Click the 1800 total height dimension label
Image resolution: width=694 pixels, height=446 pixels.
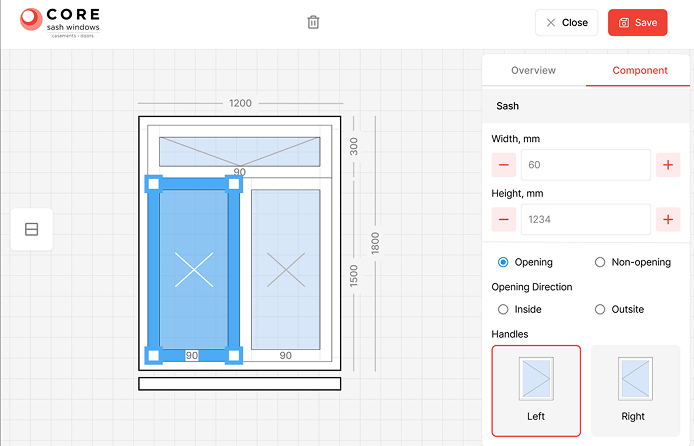[x=375, y=243]
